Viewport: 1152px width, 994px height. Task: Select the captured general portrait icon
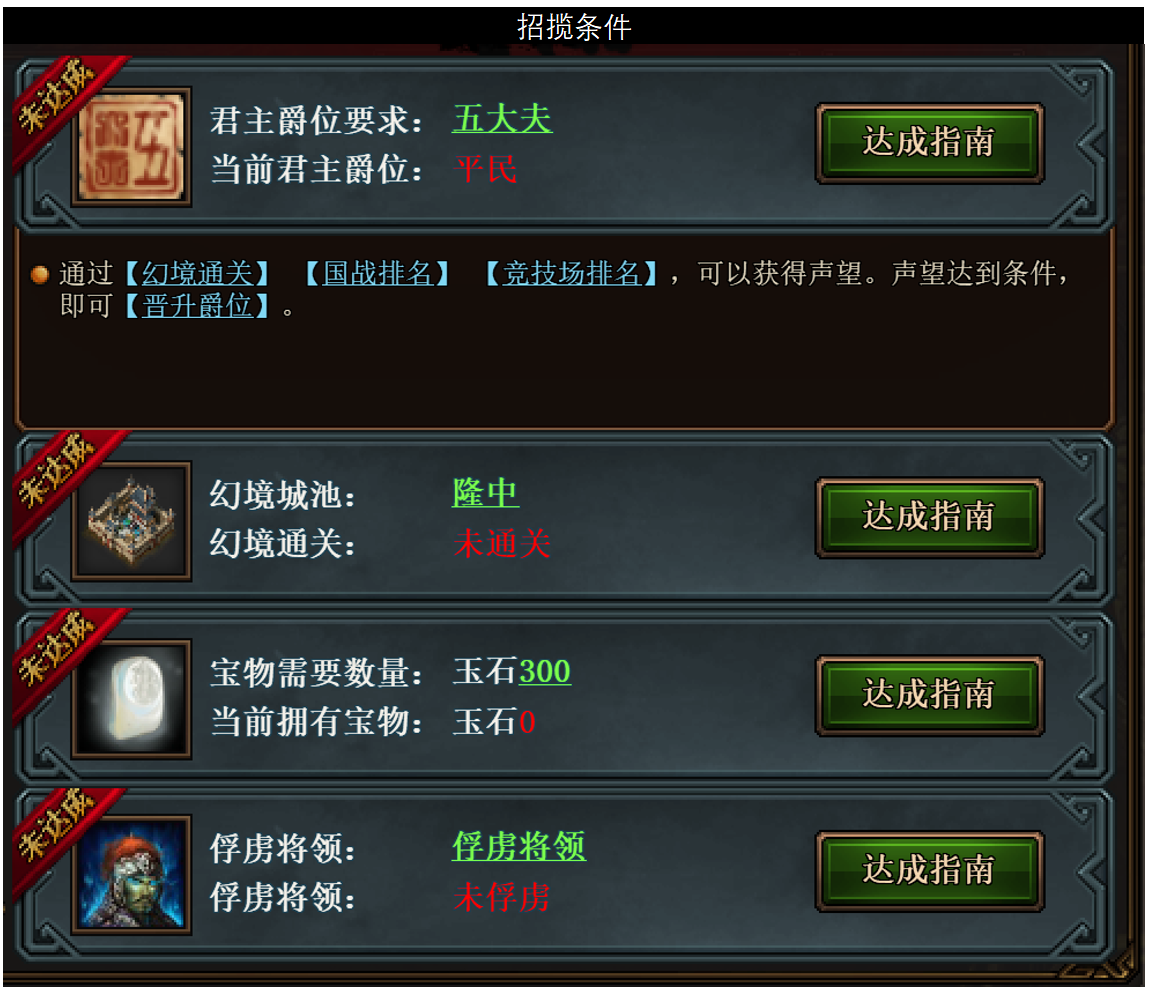click(x=132, y=874)
